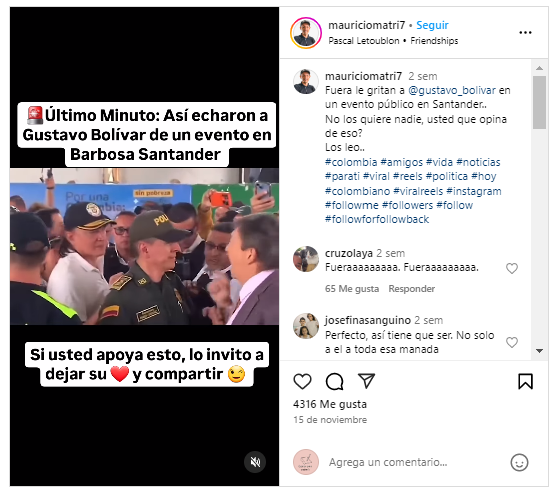Unmute the video sound icon

pos(255,462)
